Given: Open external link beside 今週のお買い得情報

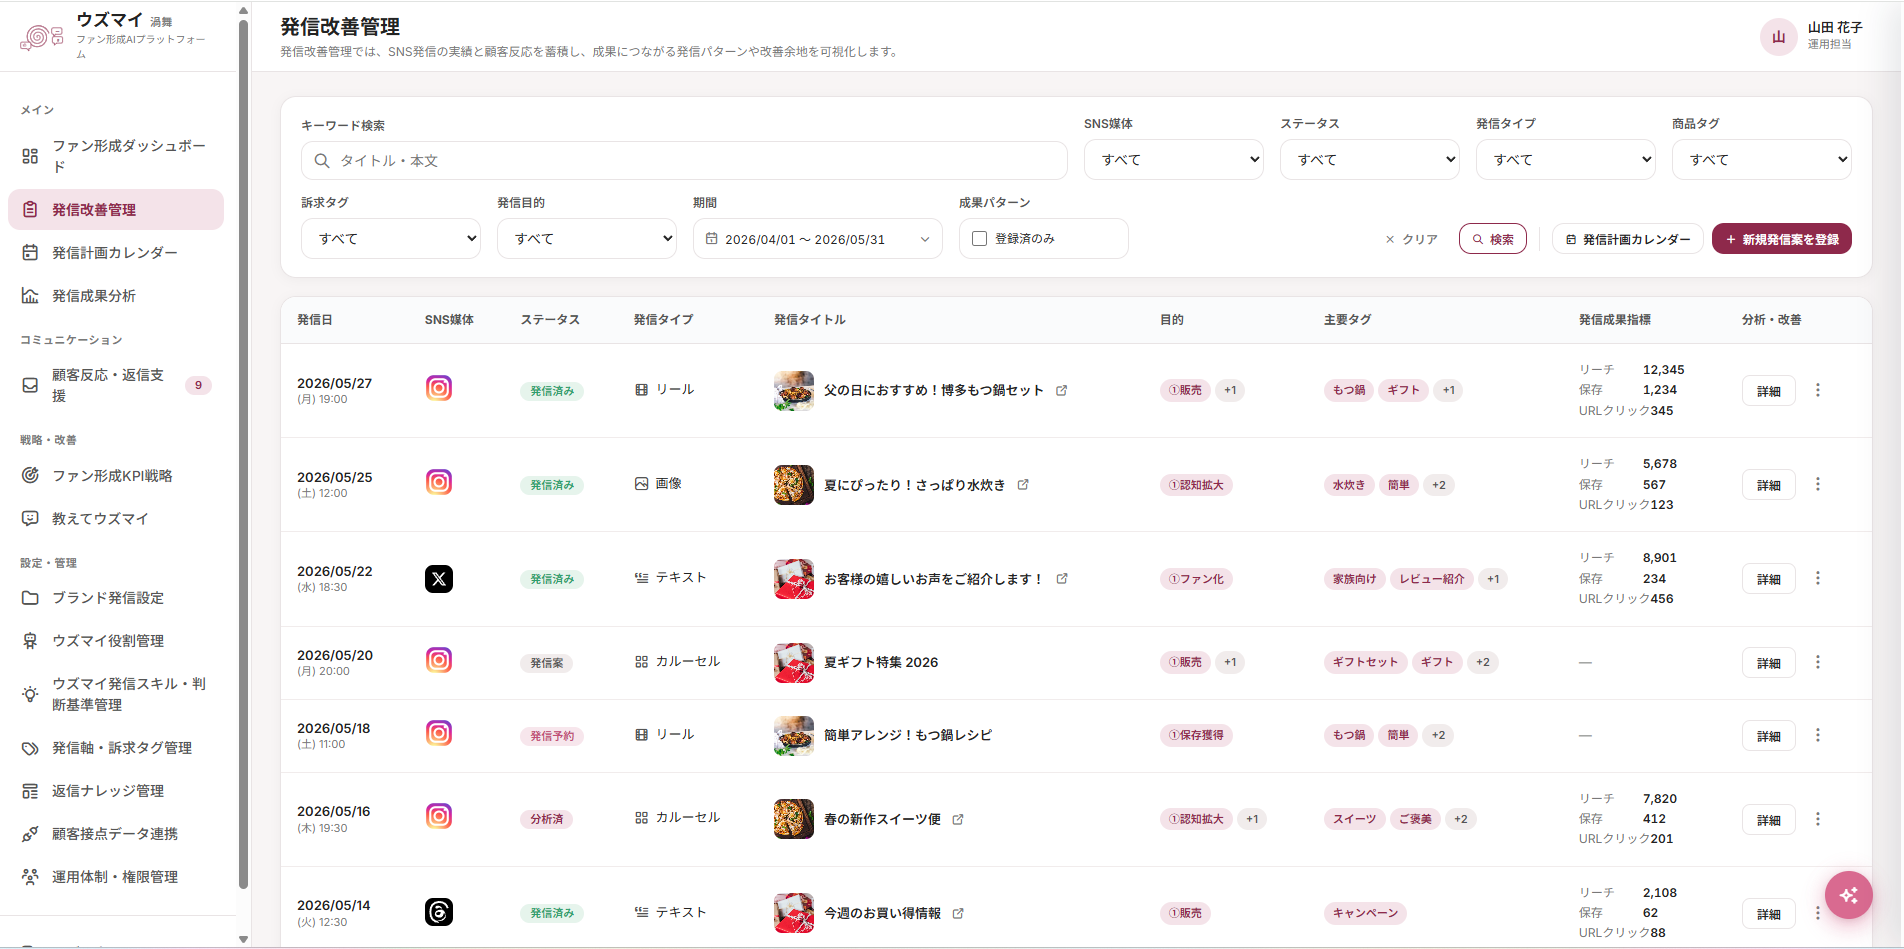Looking at the screenshot, I should pyautogui.click(x=958, y=913).
